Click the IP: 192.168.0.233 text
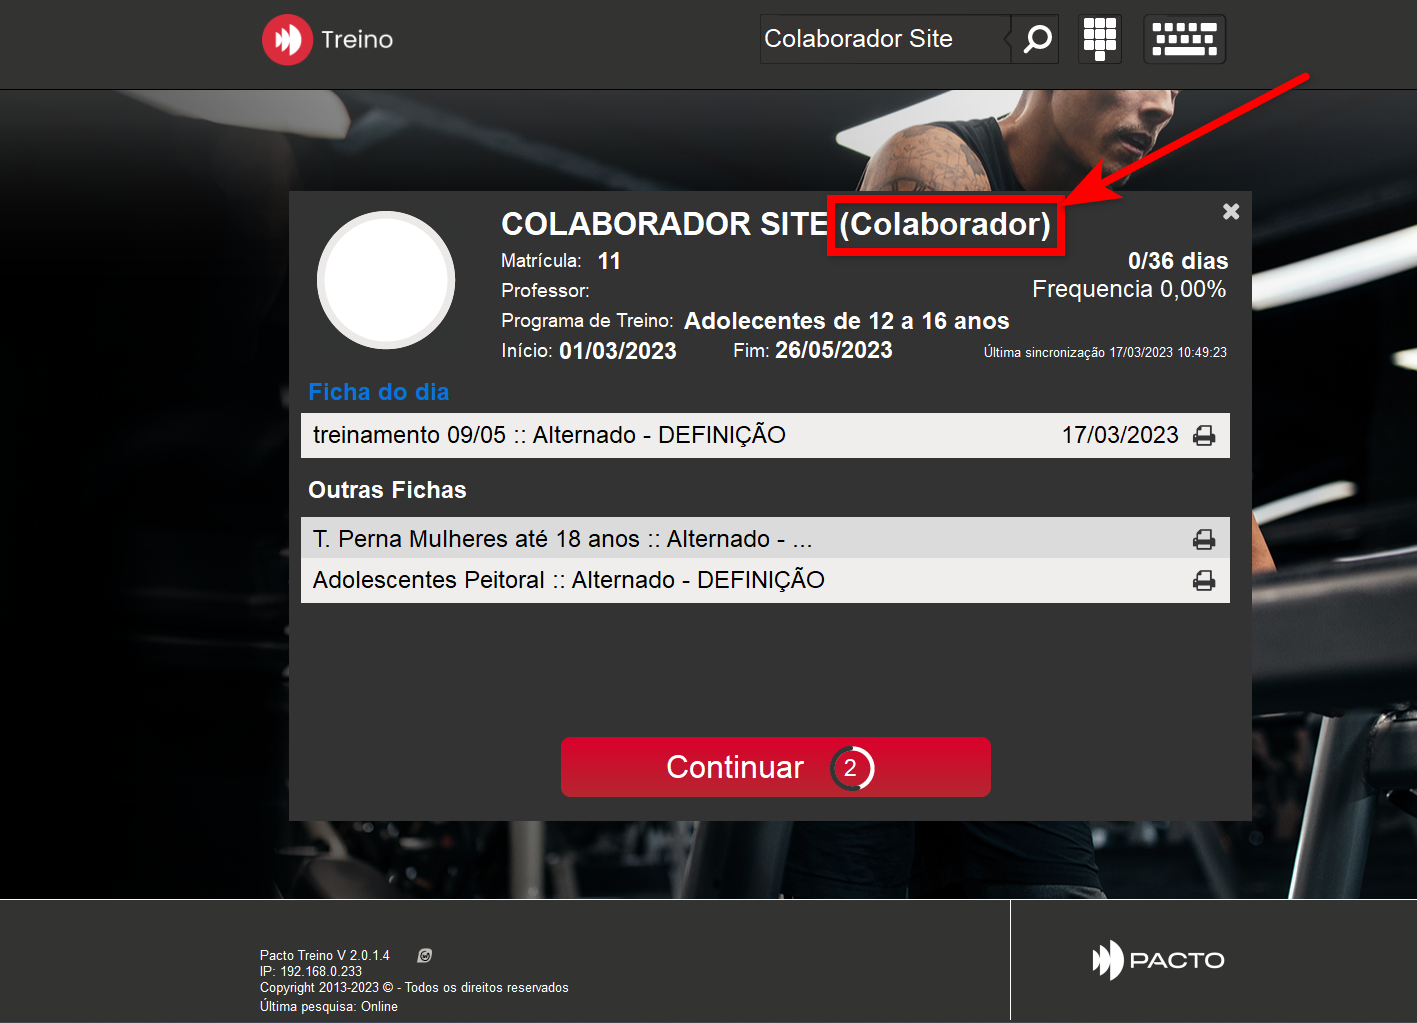Image resolution: width=1417 pixels, height=1023 pixels. (311, 971)
